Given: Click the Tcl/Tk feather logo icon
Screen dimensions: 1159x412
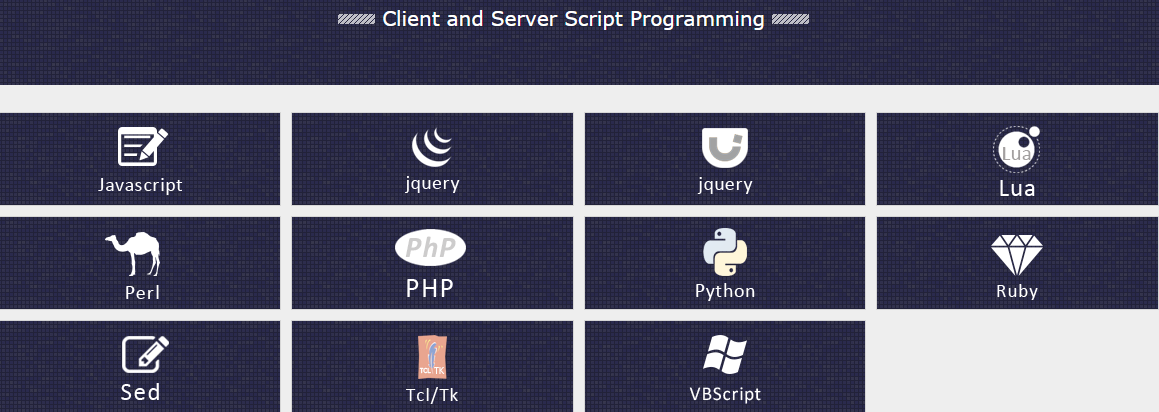Looking at the screenshot, I should (x=432, y=357).
